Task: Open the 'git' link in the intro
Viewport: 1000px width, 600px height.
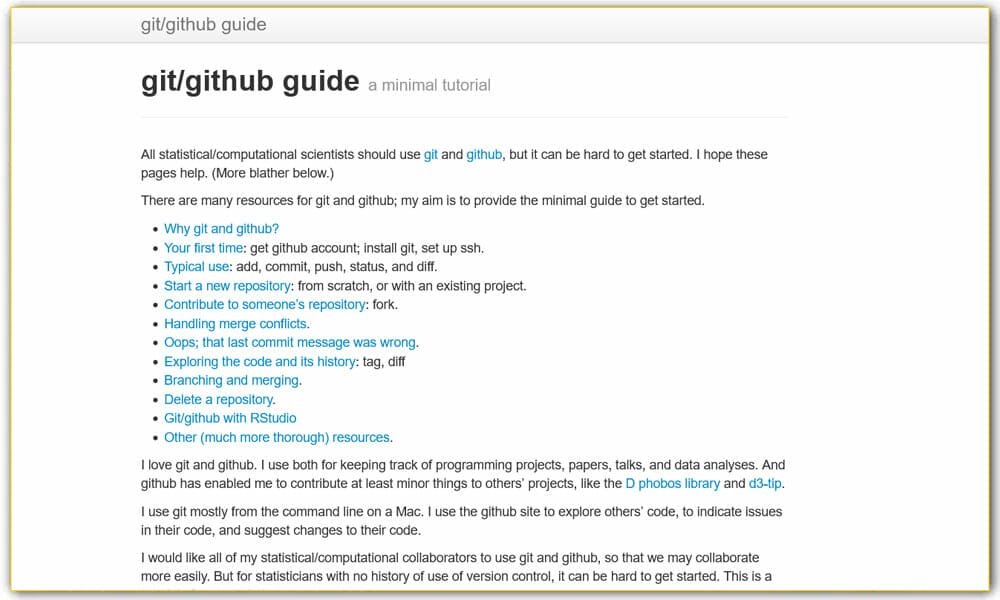Action: (x=430, y=155)
